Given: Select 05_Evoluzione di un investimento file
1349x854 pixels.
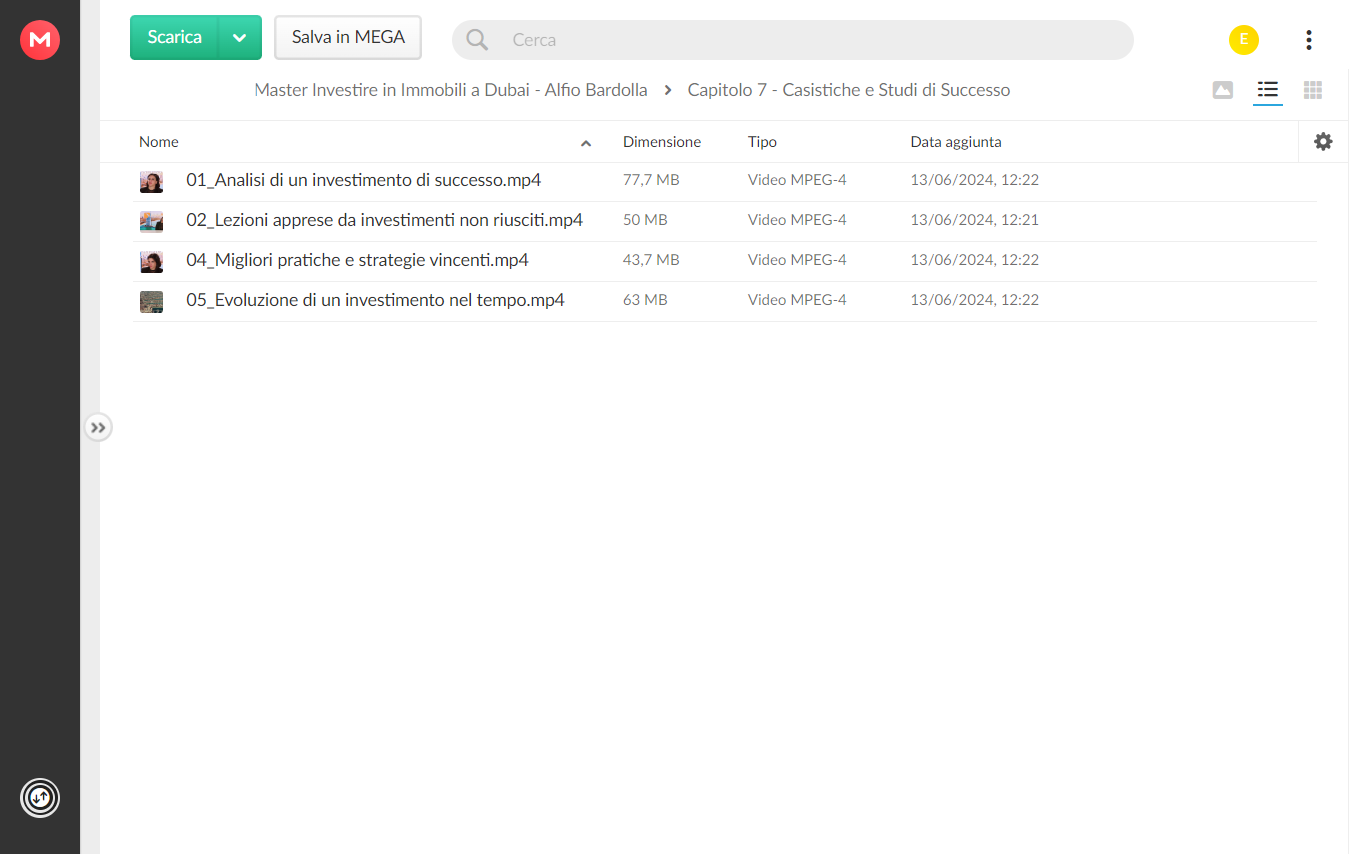Looking at the screenshot, I should [724, 301].
